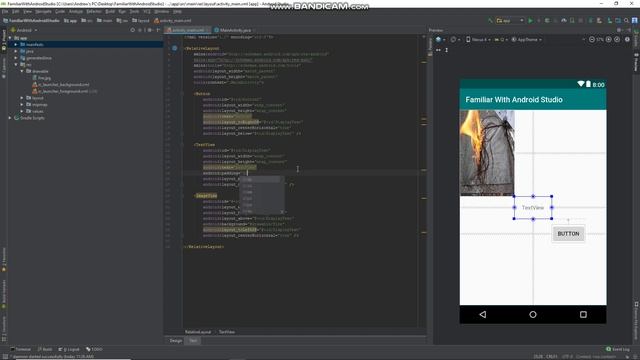The height and width of the screenshot is (360, 640).
Task: Click the fire image in layout preview
Action: coord(487,153)
